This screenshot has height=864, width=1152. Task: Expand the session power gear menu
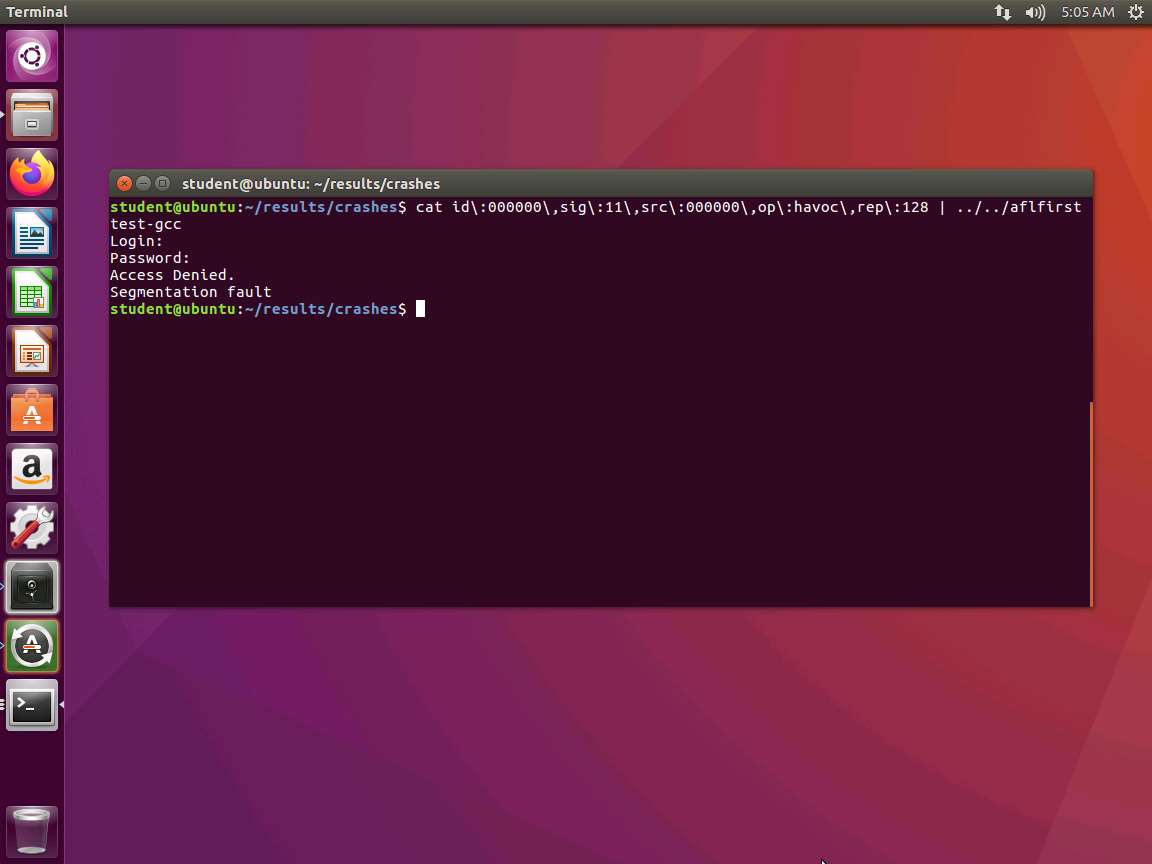[1135, 12]
